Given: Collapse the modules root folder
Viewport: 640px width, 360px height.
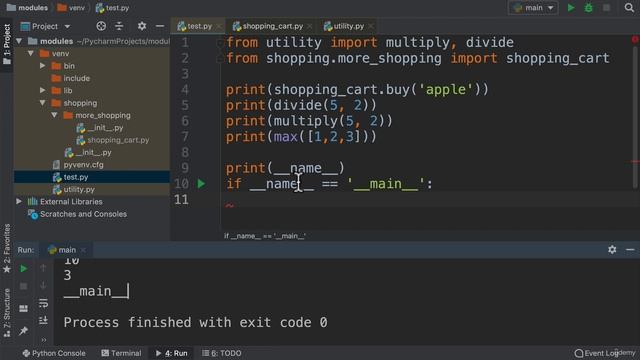Looking at the screenshot, I should (x=19, y=41).
